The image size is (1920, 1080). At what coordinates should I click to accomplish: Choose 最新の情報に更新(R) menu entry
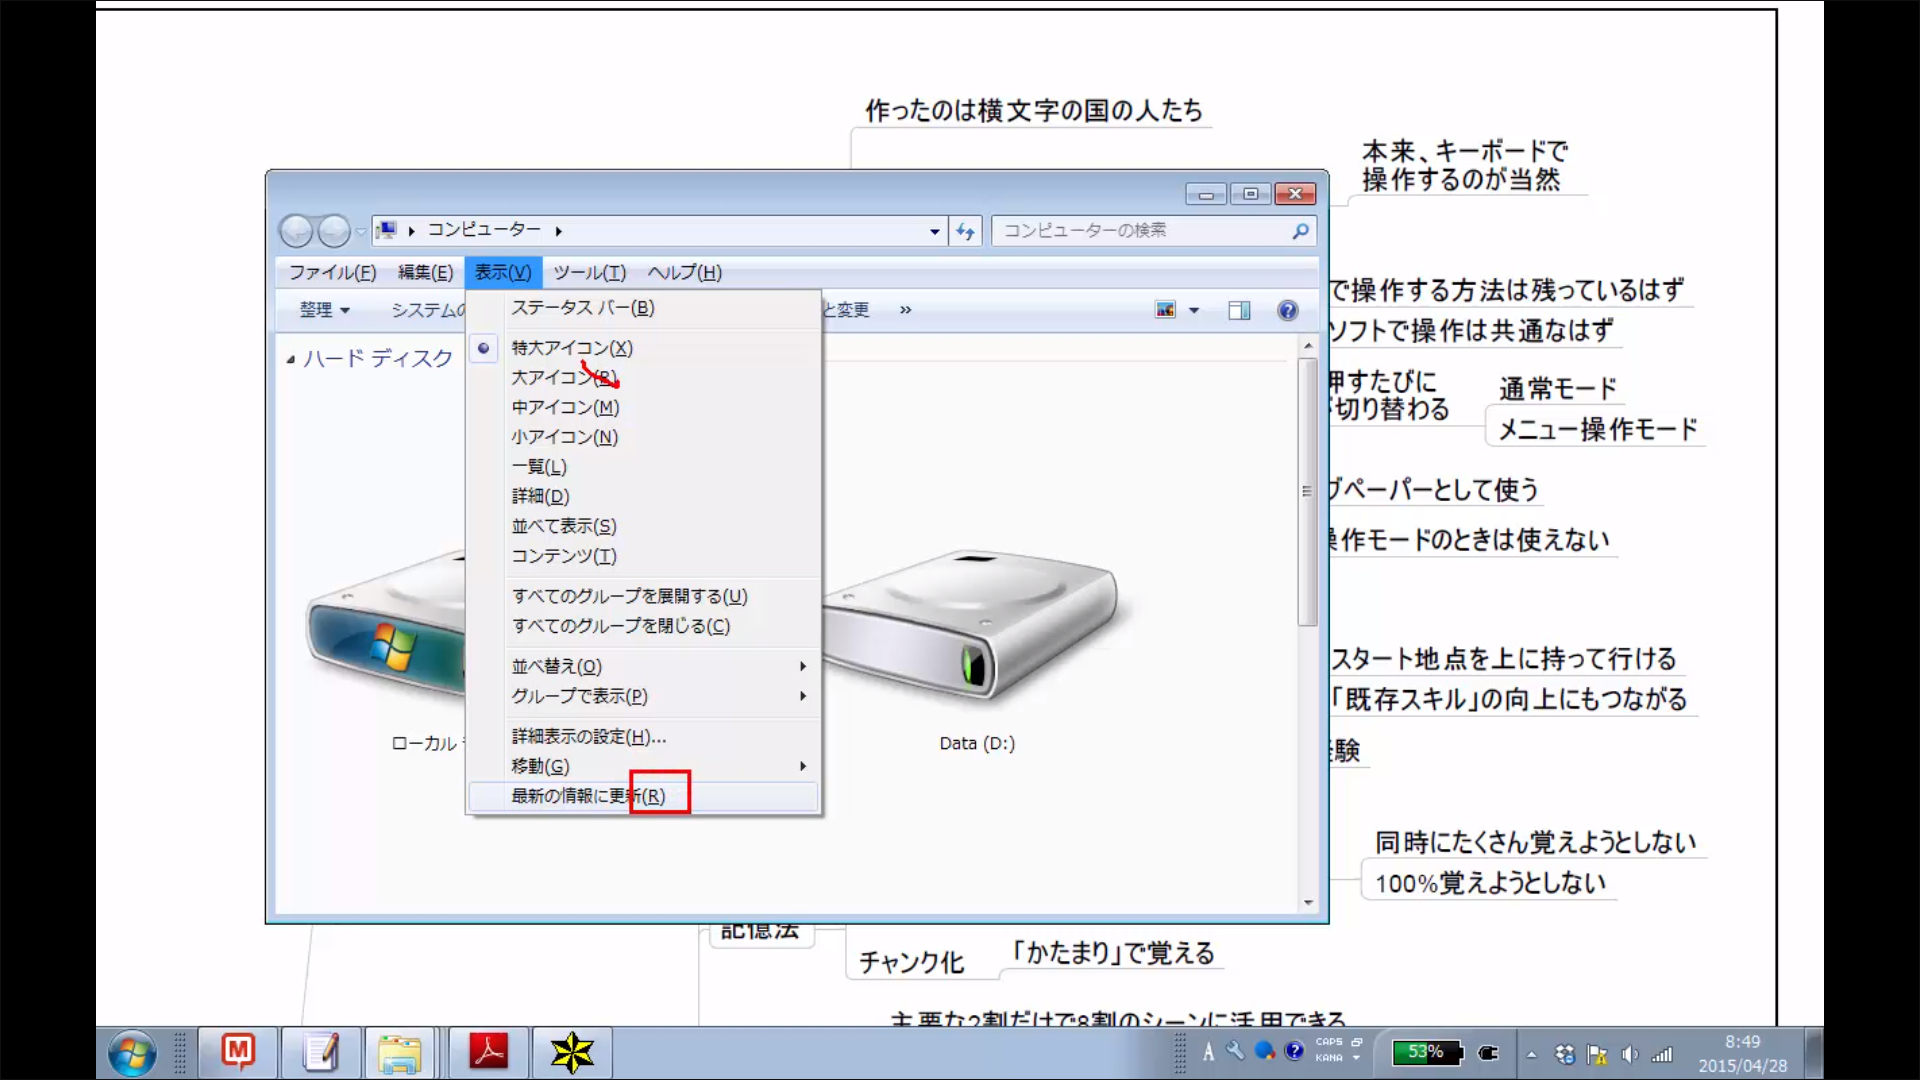coord(588,796)
